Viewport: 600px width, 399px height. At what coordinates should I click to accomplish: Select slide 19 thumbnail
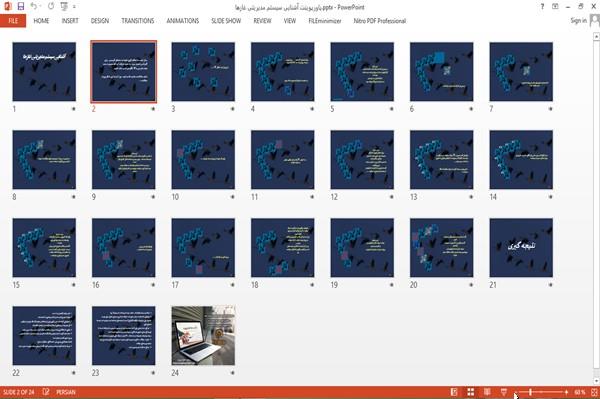[362, 248]
